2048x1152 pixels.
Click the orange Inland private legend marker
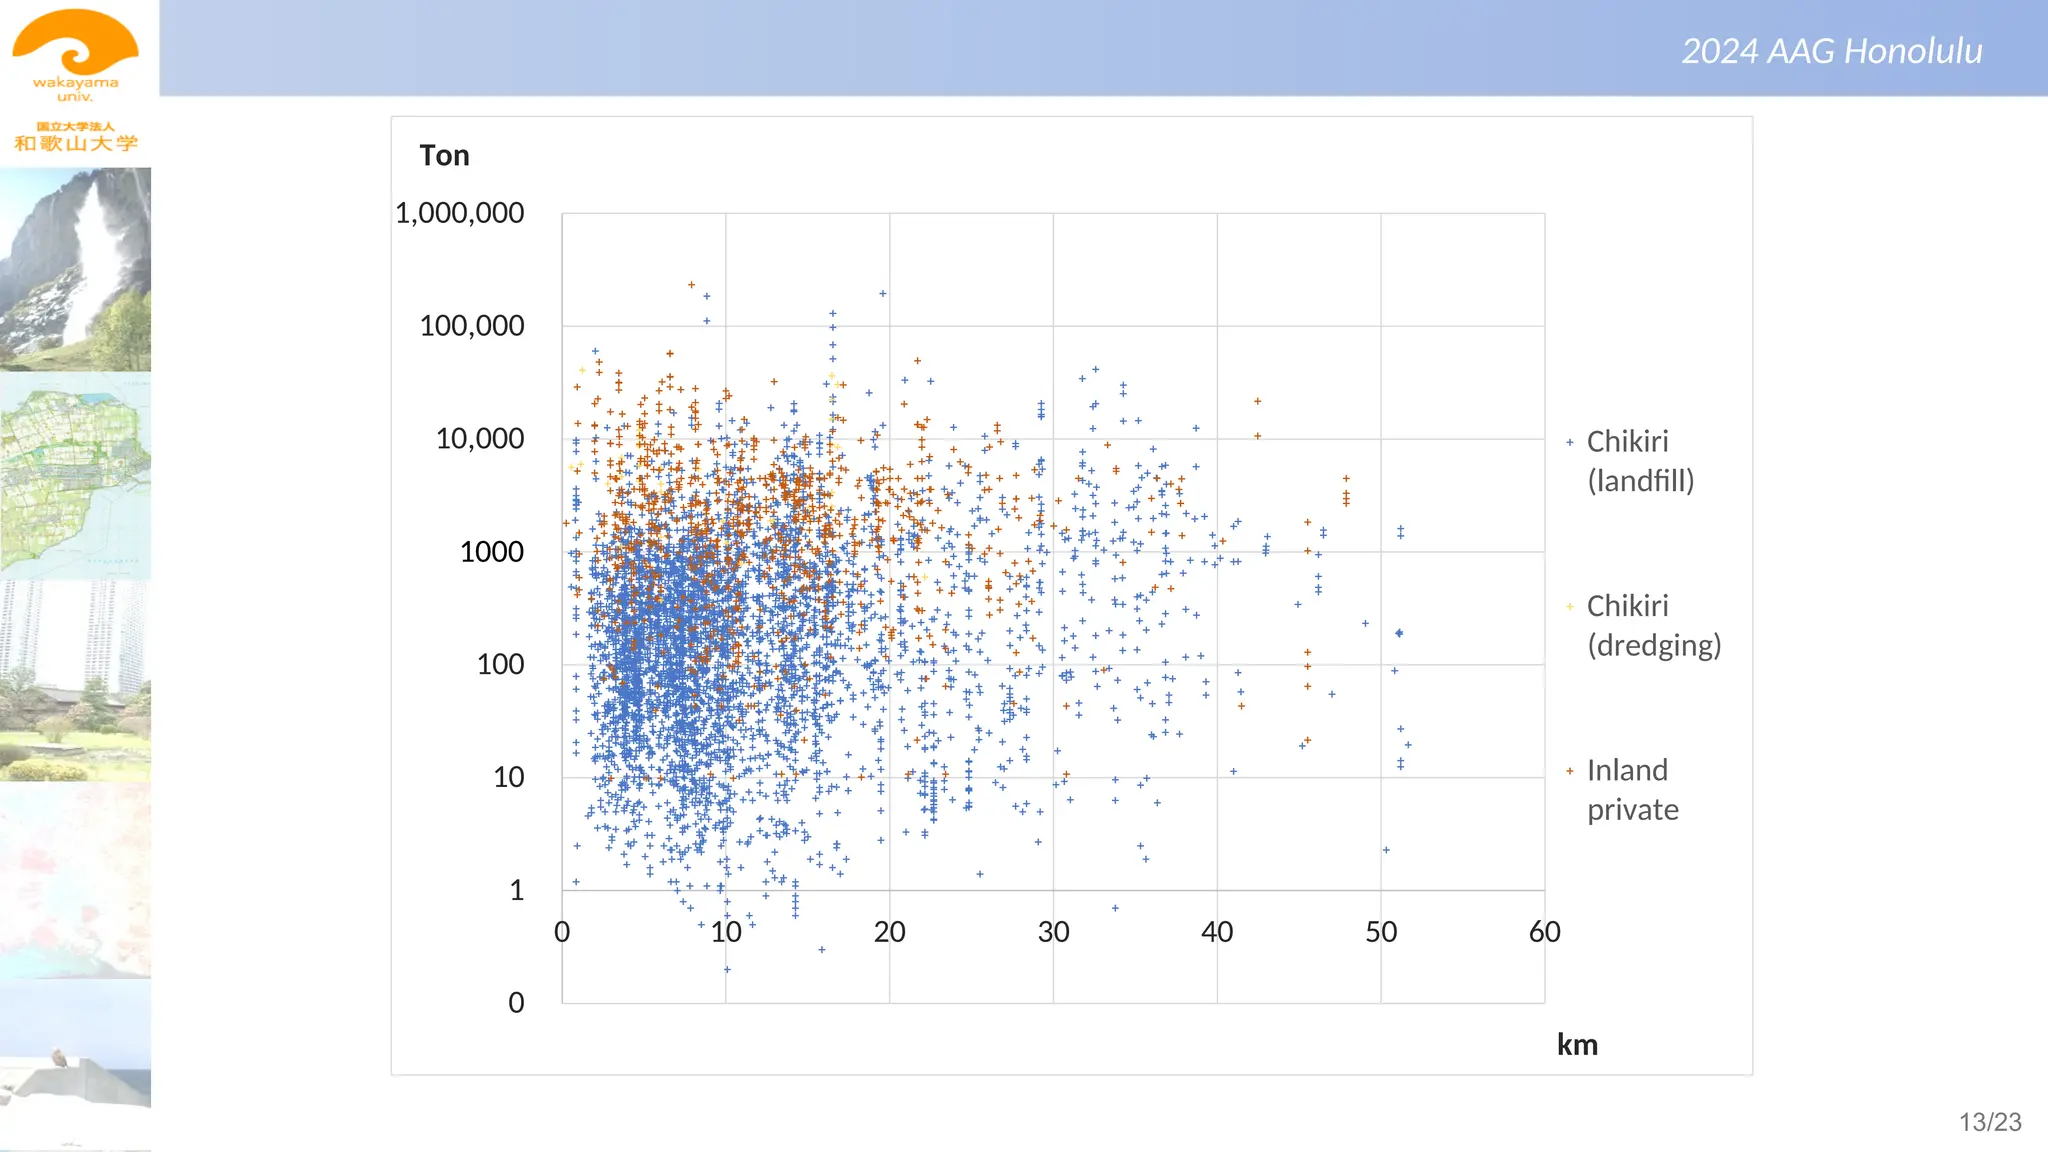pyautogui.click(x=1570, y=771)
